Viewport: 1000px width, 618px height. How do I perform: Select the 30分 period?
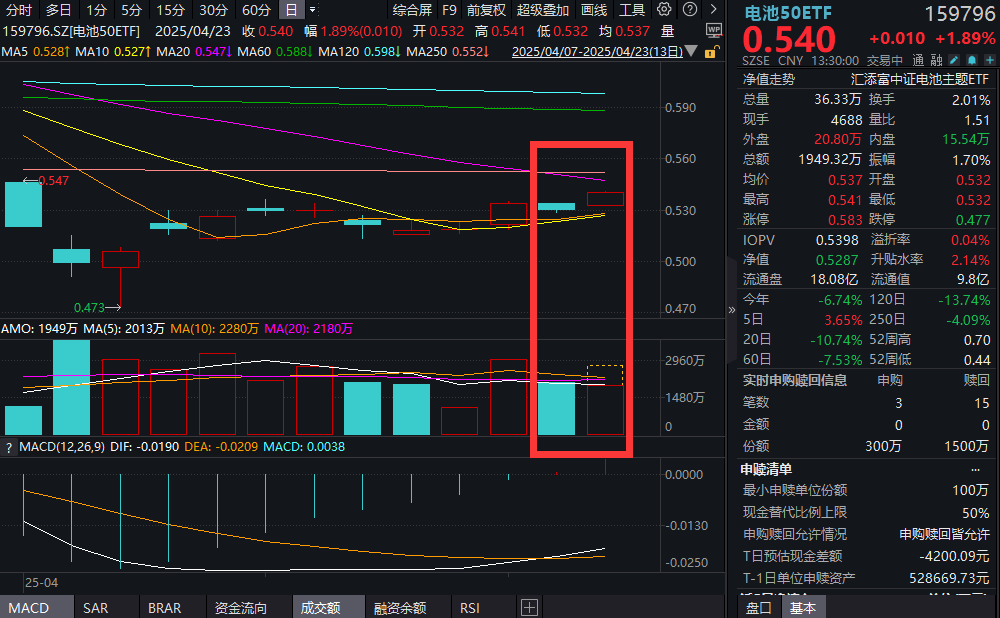pyautogui.click(x=213, y=10)
